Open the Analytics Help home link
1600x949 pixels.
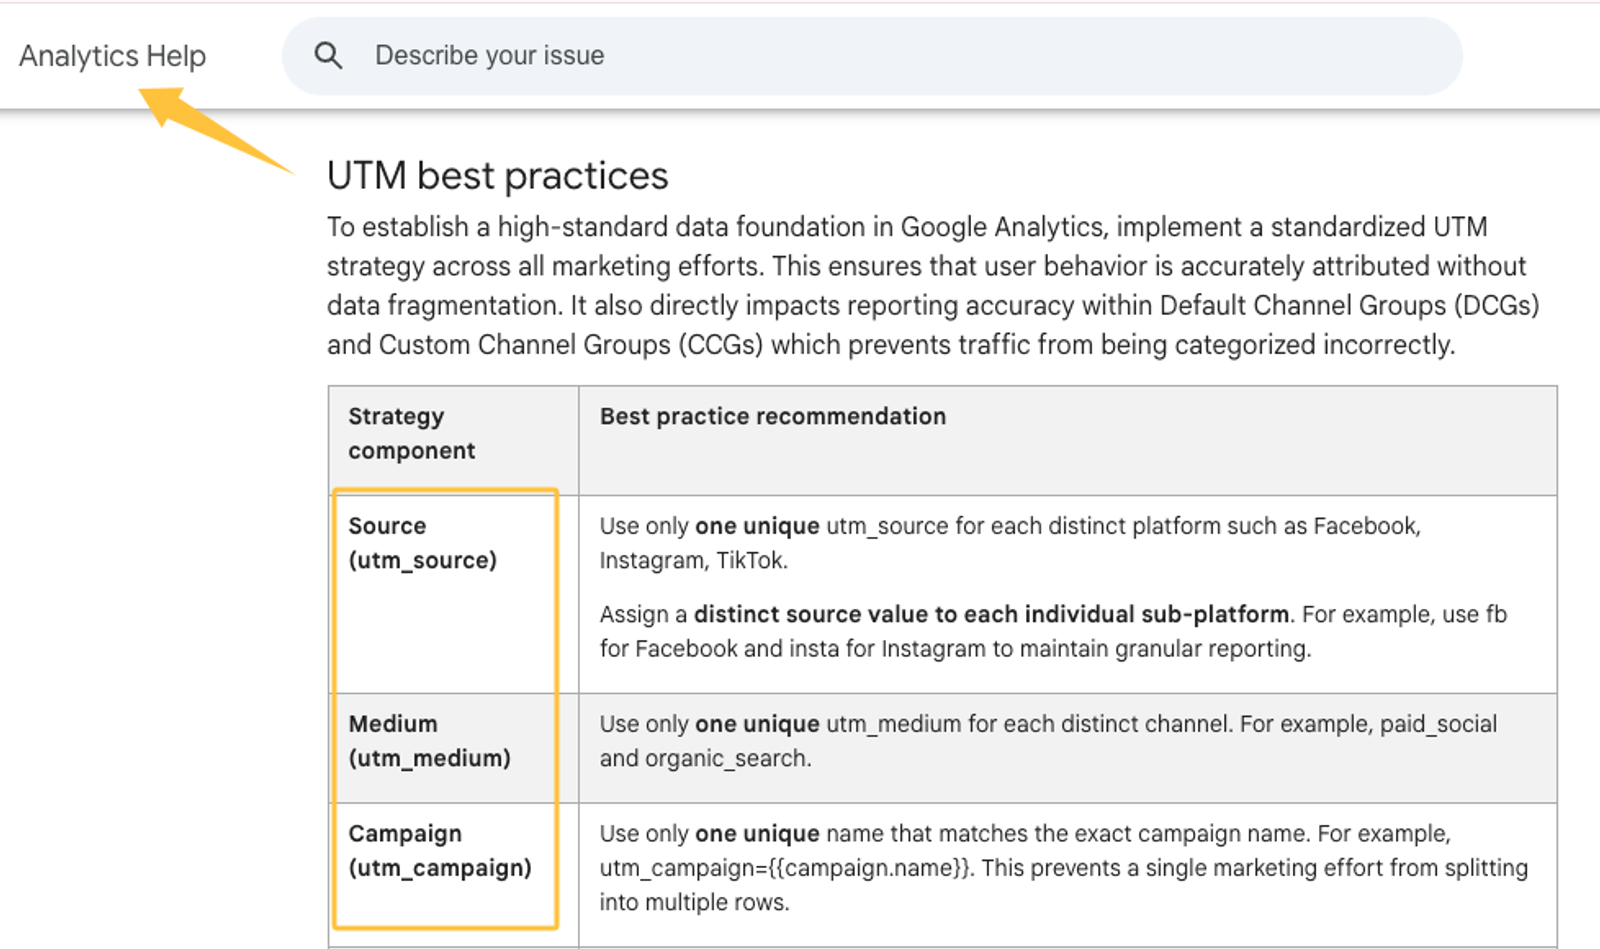(x=112, y=56)
